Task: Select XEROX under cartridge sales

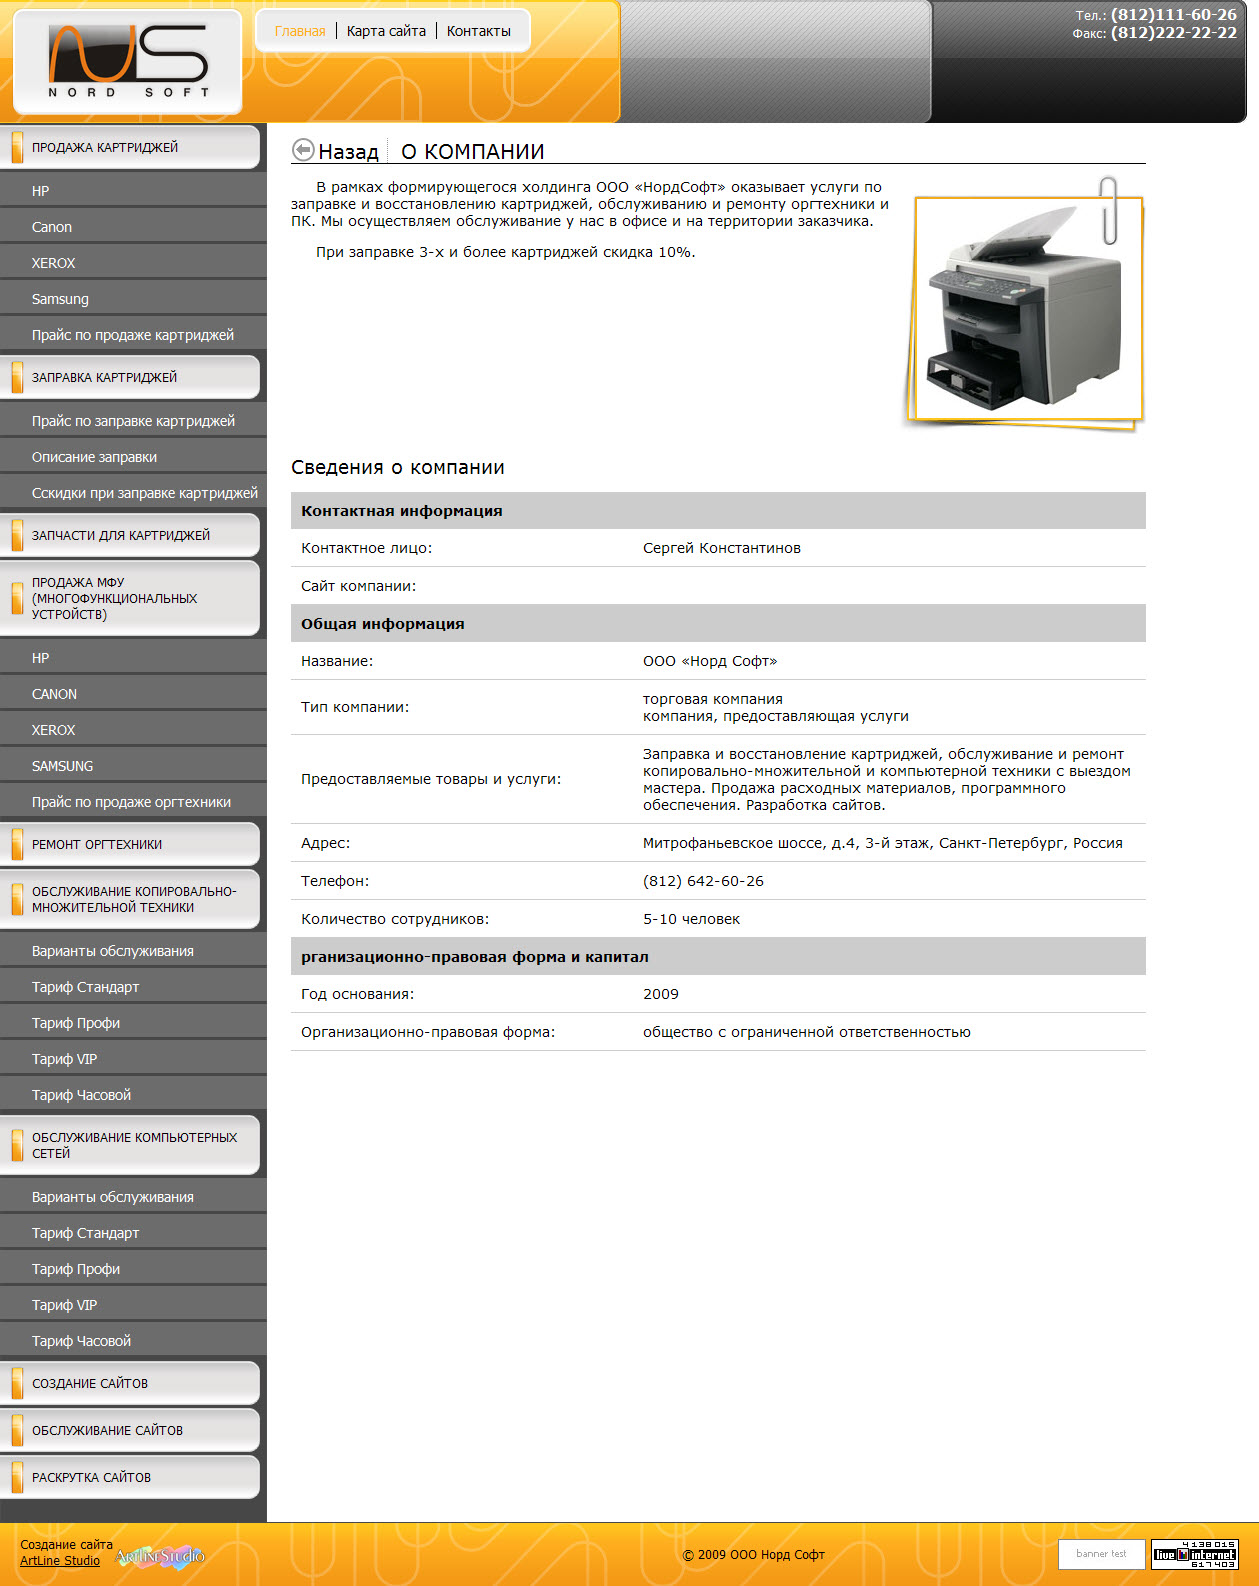Action: 133,263
